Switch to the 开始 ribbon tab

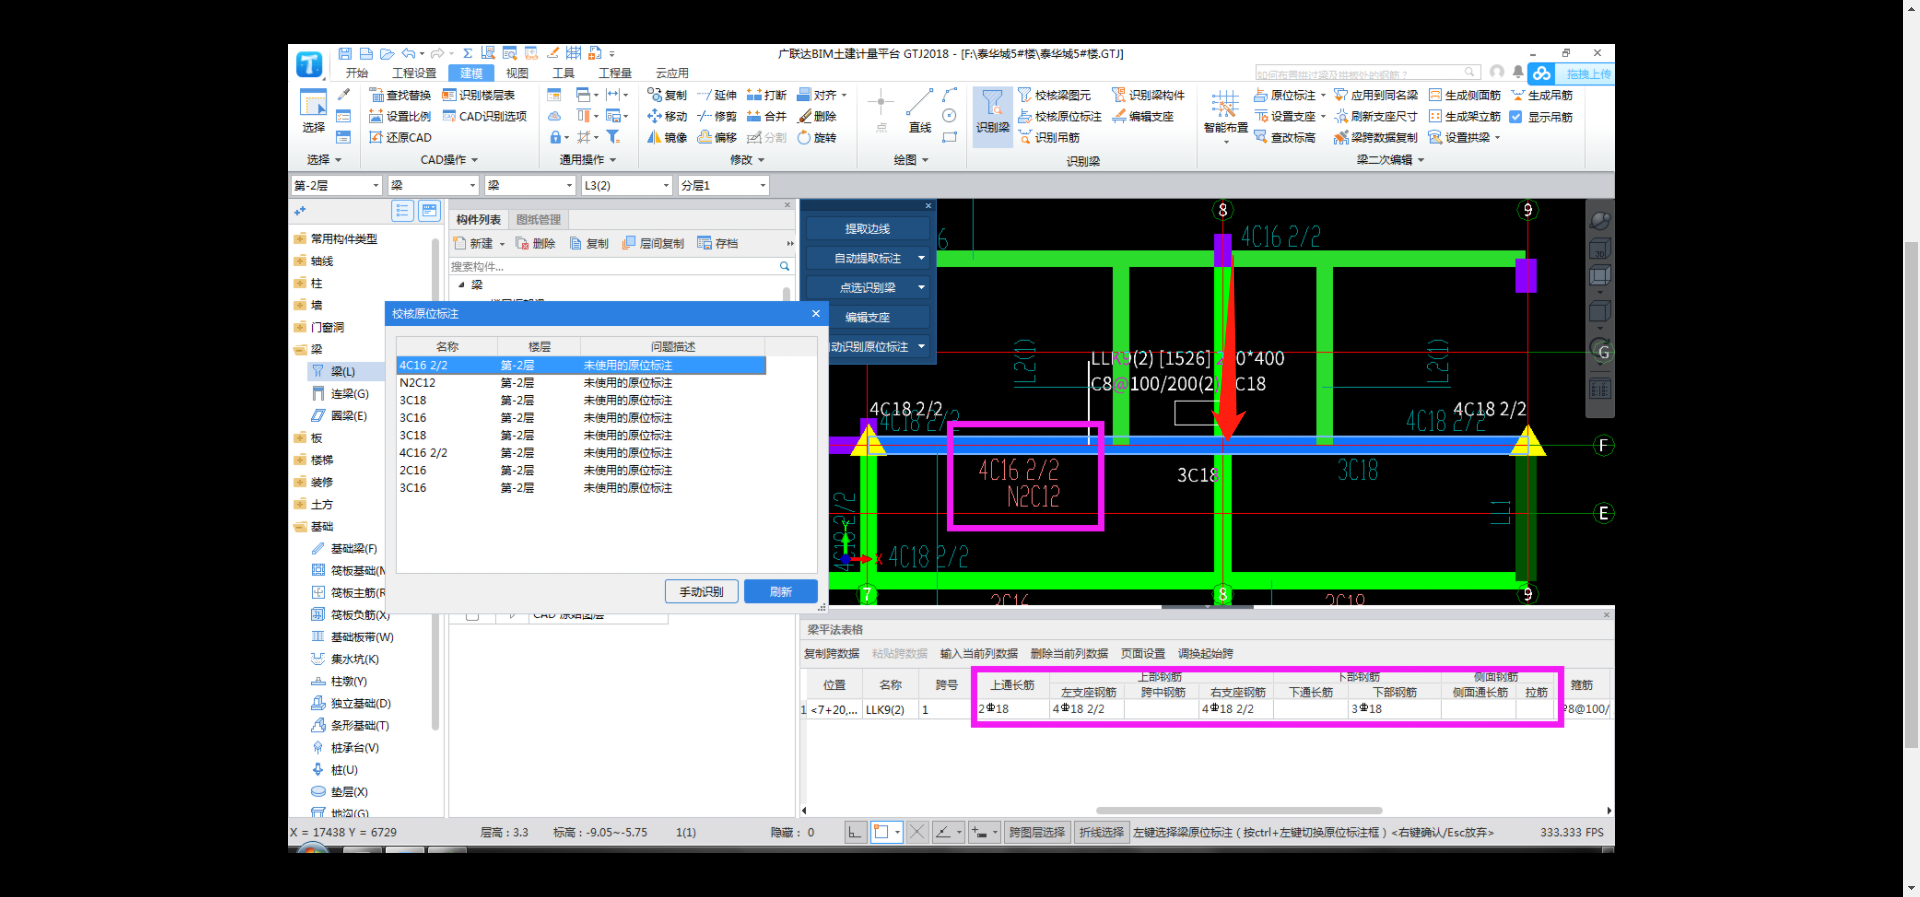356,73
